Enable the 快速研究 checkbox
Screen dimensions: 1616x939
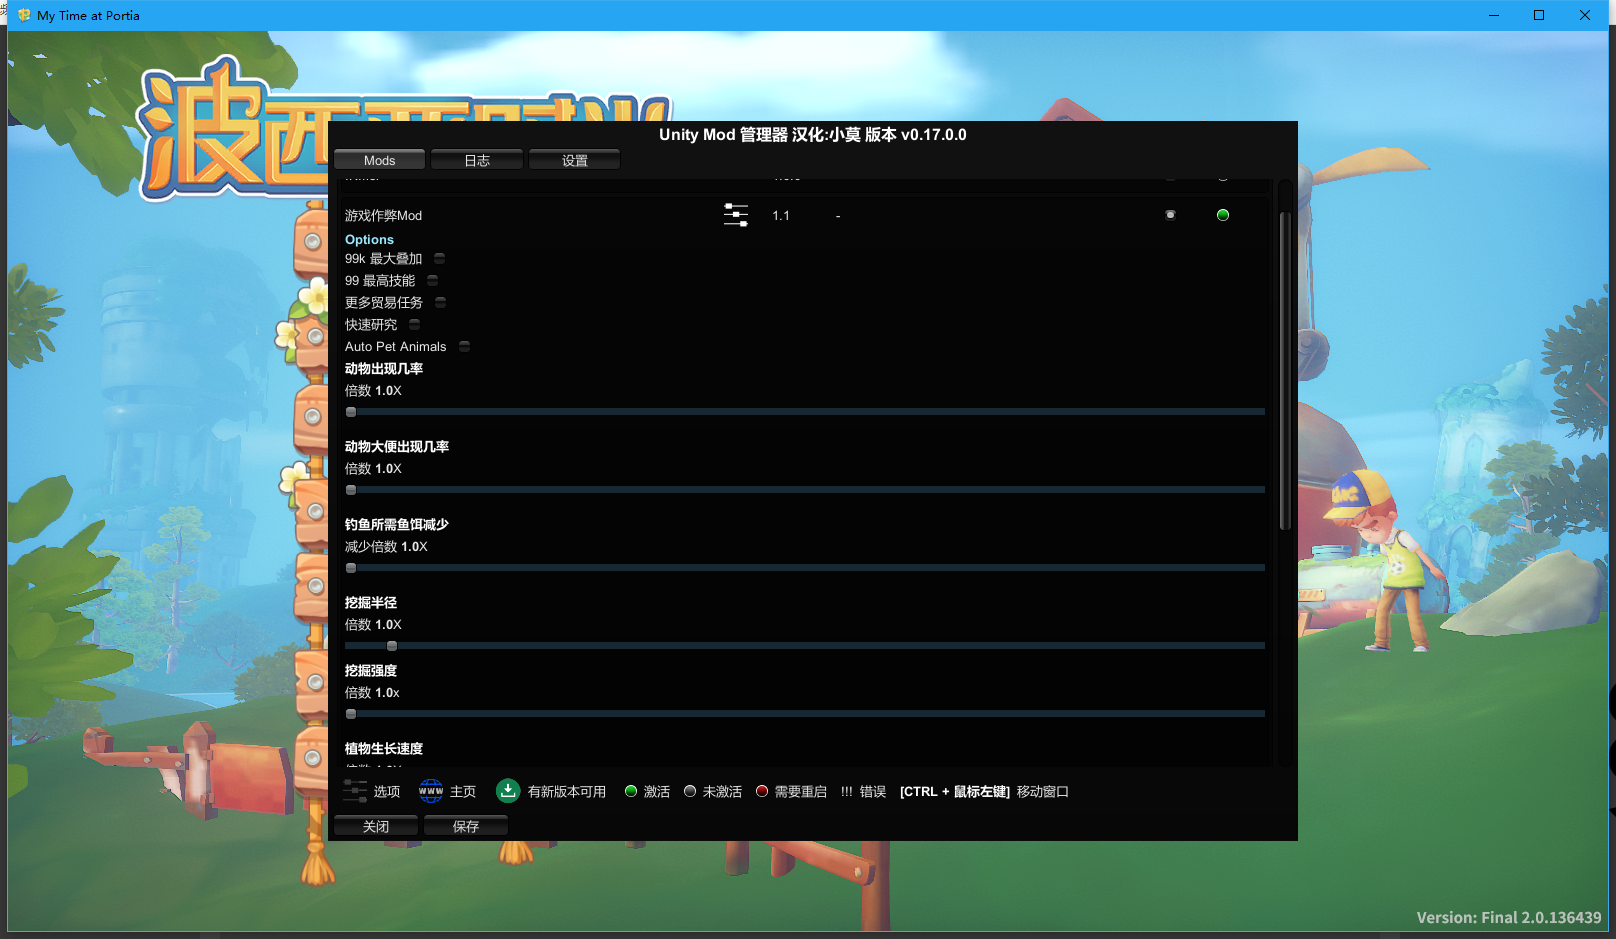point(414,325)
